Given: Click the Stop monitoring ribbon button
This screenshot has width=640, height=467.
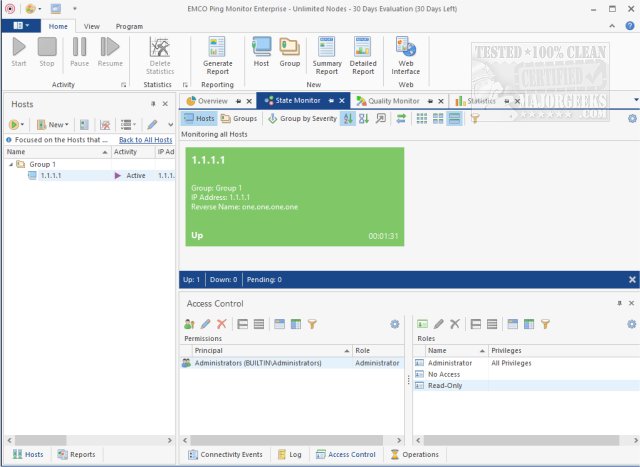Looking at the screenshot, I should tap(47, 52).
